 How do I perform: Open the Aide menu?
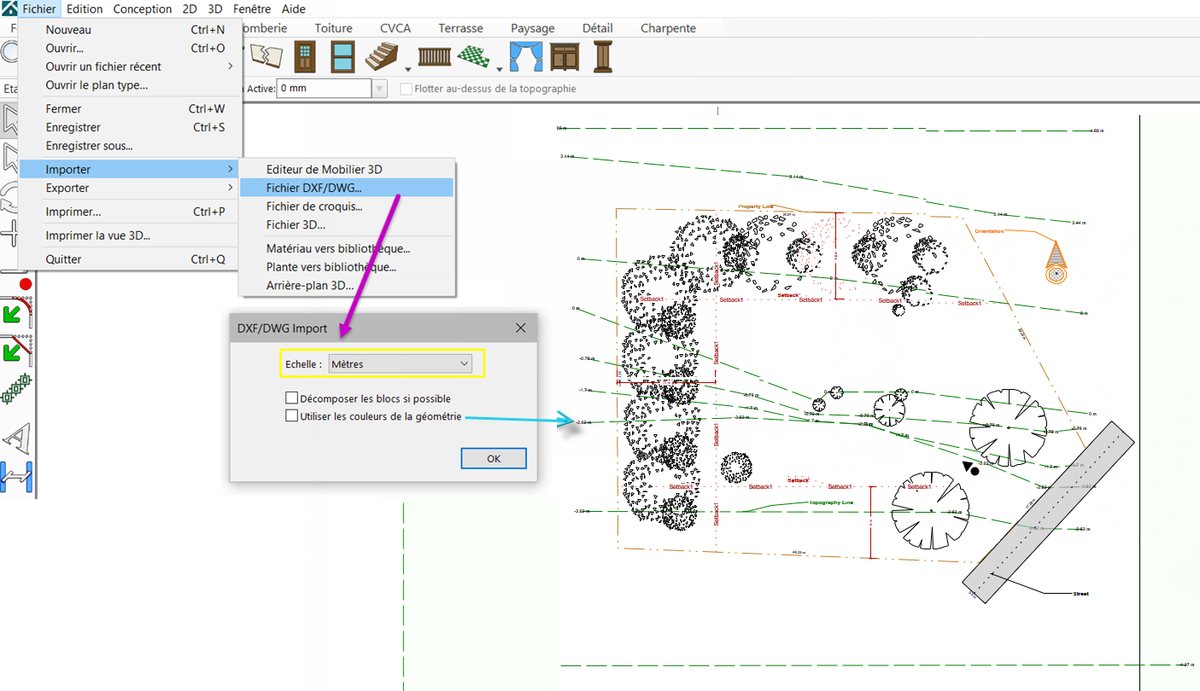294,9
